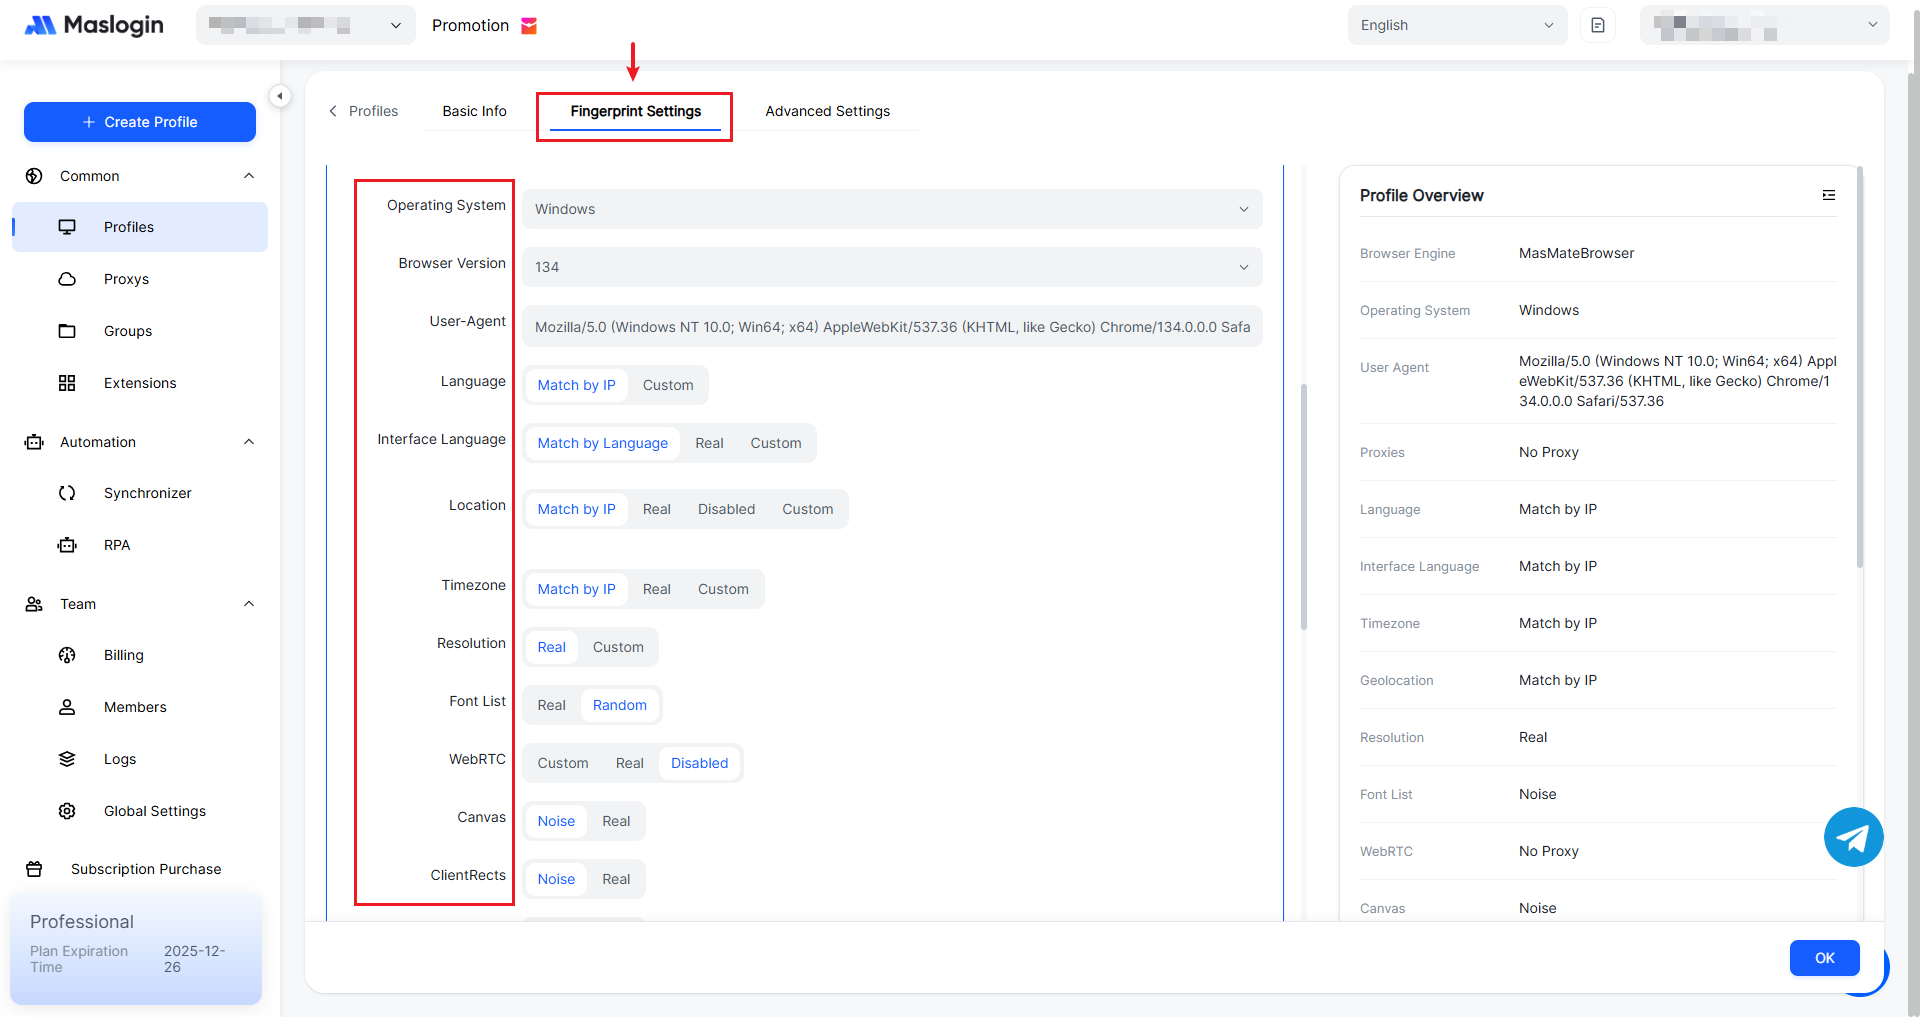Collapse the sidebar with the arrow icon
The height and width of the screenshot is (1017, 1920).
pos(280,96)
